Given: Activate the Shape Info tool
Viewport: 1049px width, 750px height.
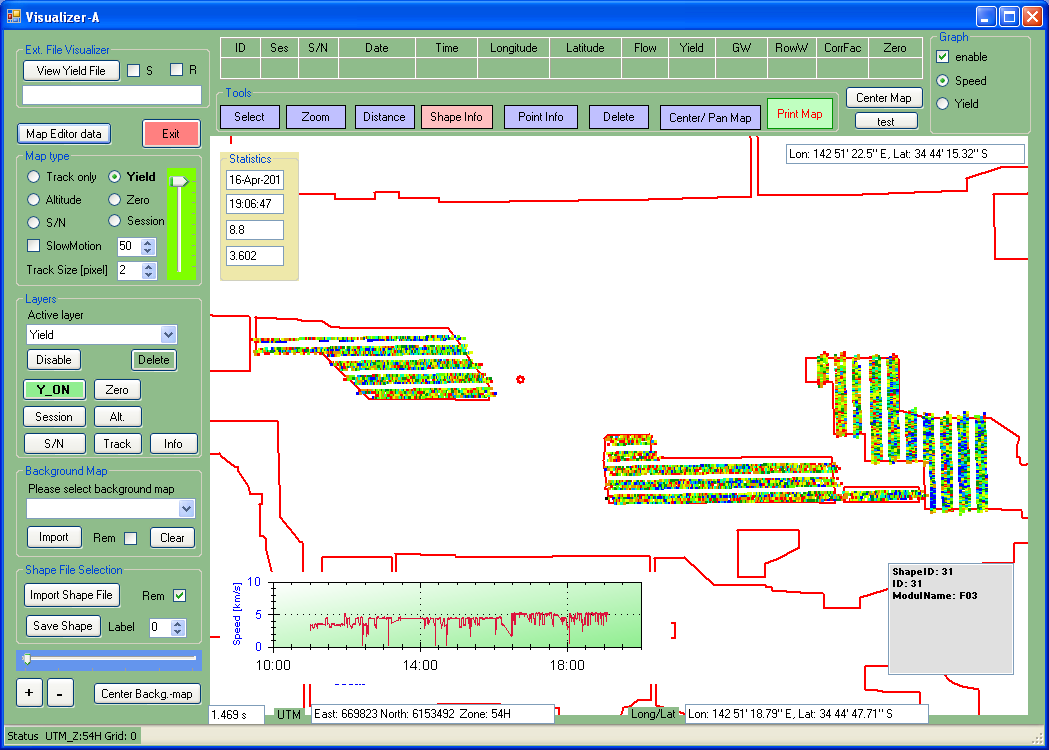Looking at the screenshot, I should pyautogui.click(x=456, y=117).
